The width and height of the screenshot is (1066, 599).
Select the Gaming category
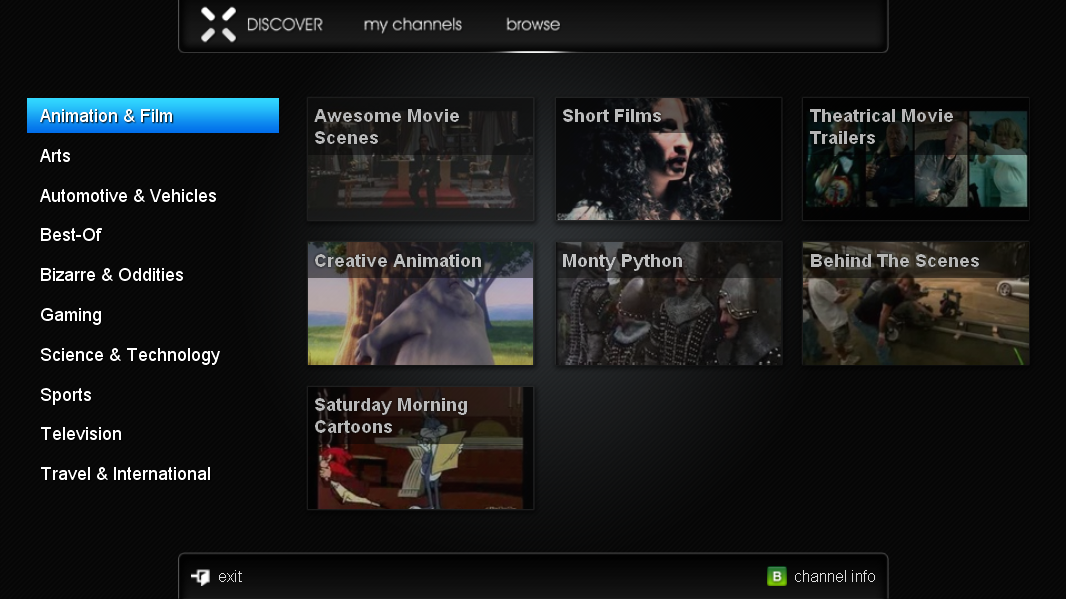pos(71,315)
